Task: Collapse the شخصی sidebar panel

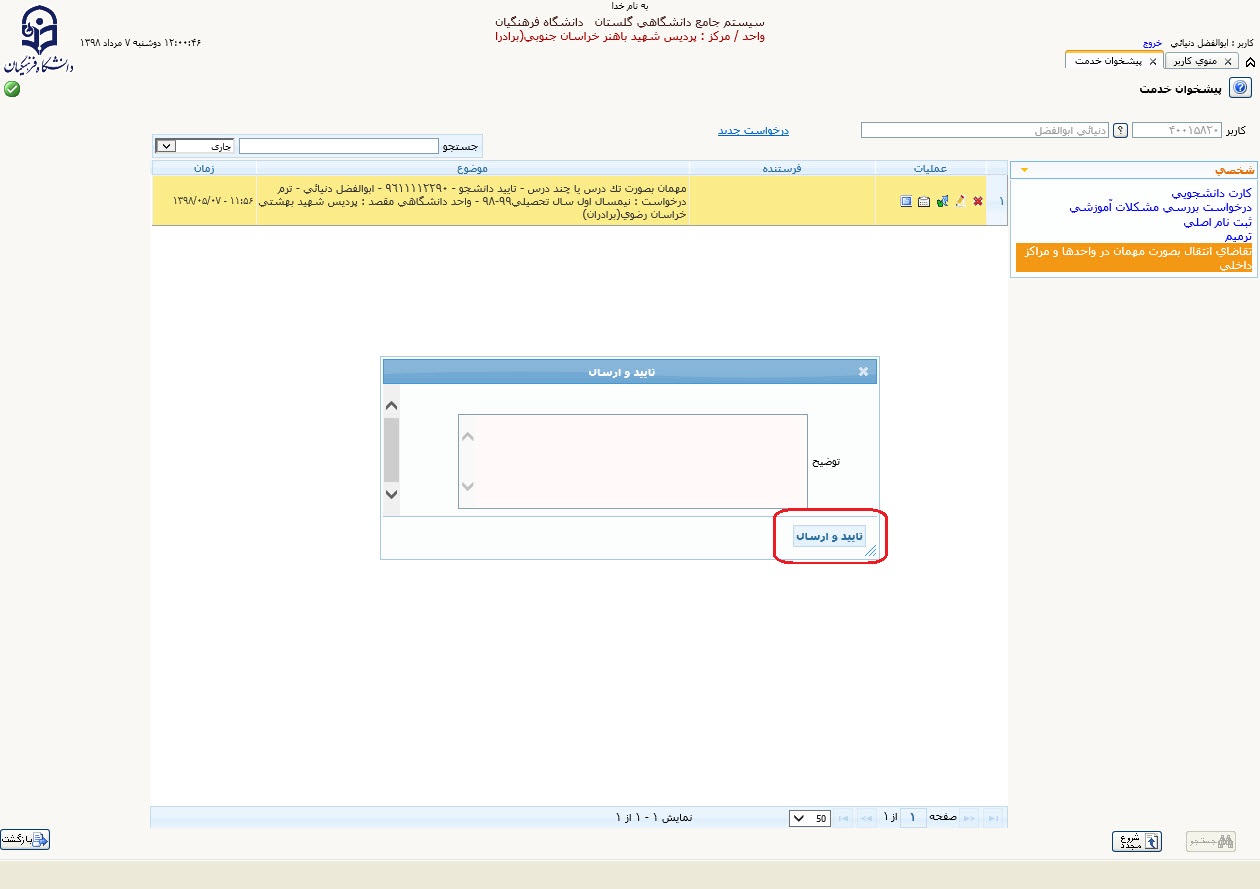Action: [x=1023, y=170]
